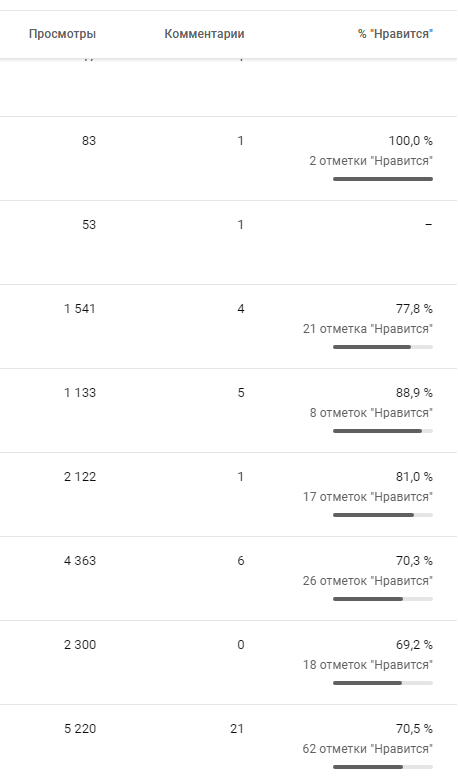The image size is (458, 776).
Task: Click the 2 122 views cell
Action: [x=79, y=477]
